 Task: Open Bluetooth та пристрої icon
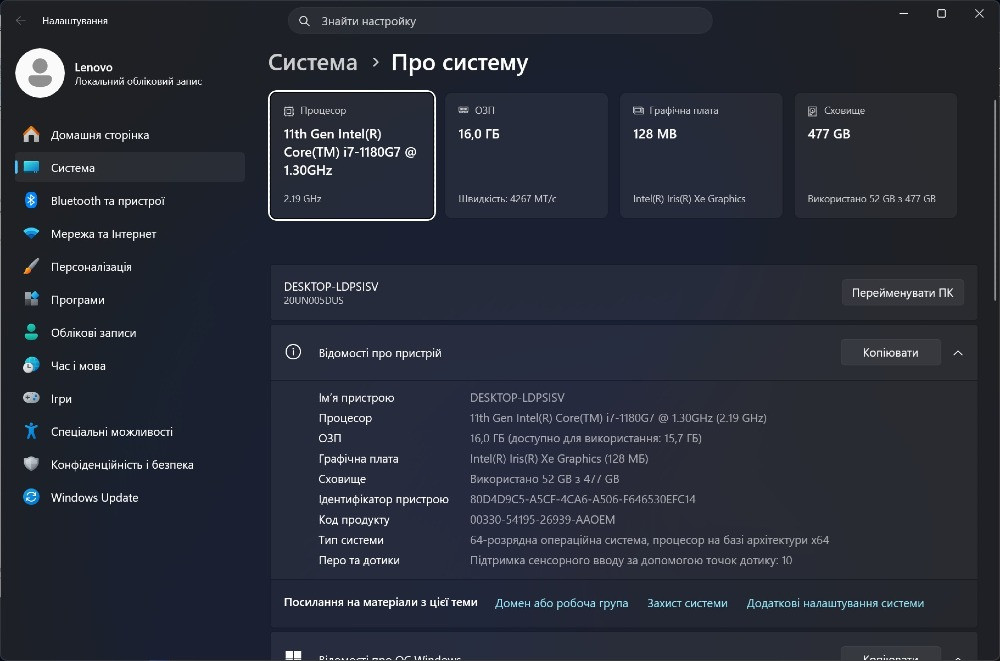(31, 200)
